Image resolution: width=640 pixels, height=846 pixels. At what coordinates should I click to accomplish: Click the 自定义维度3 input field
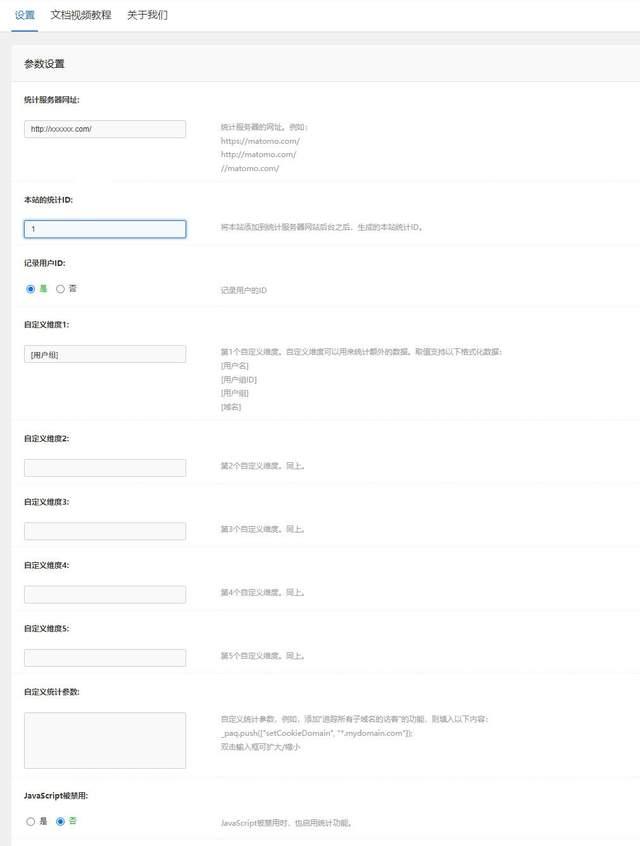click(105, 531)
